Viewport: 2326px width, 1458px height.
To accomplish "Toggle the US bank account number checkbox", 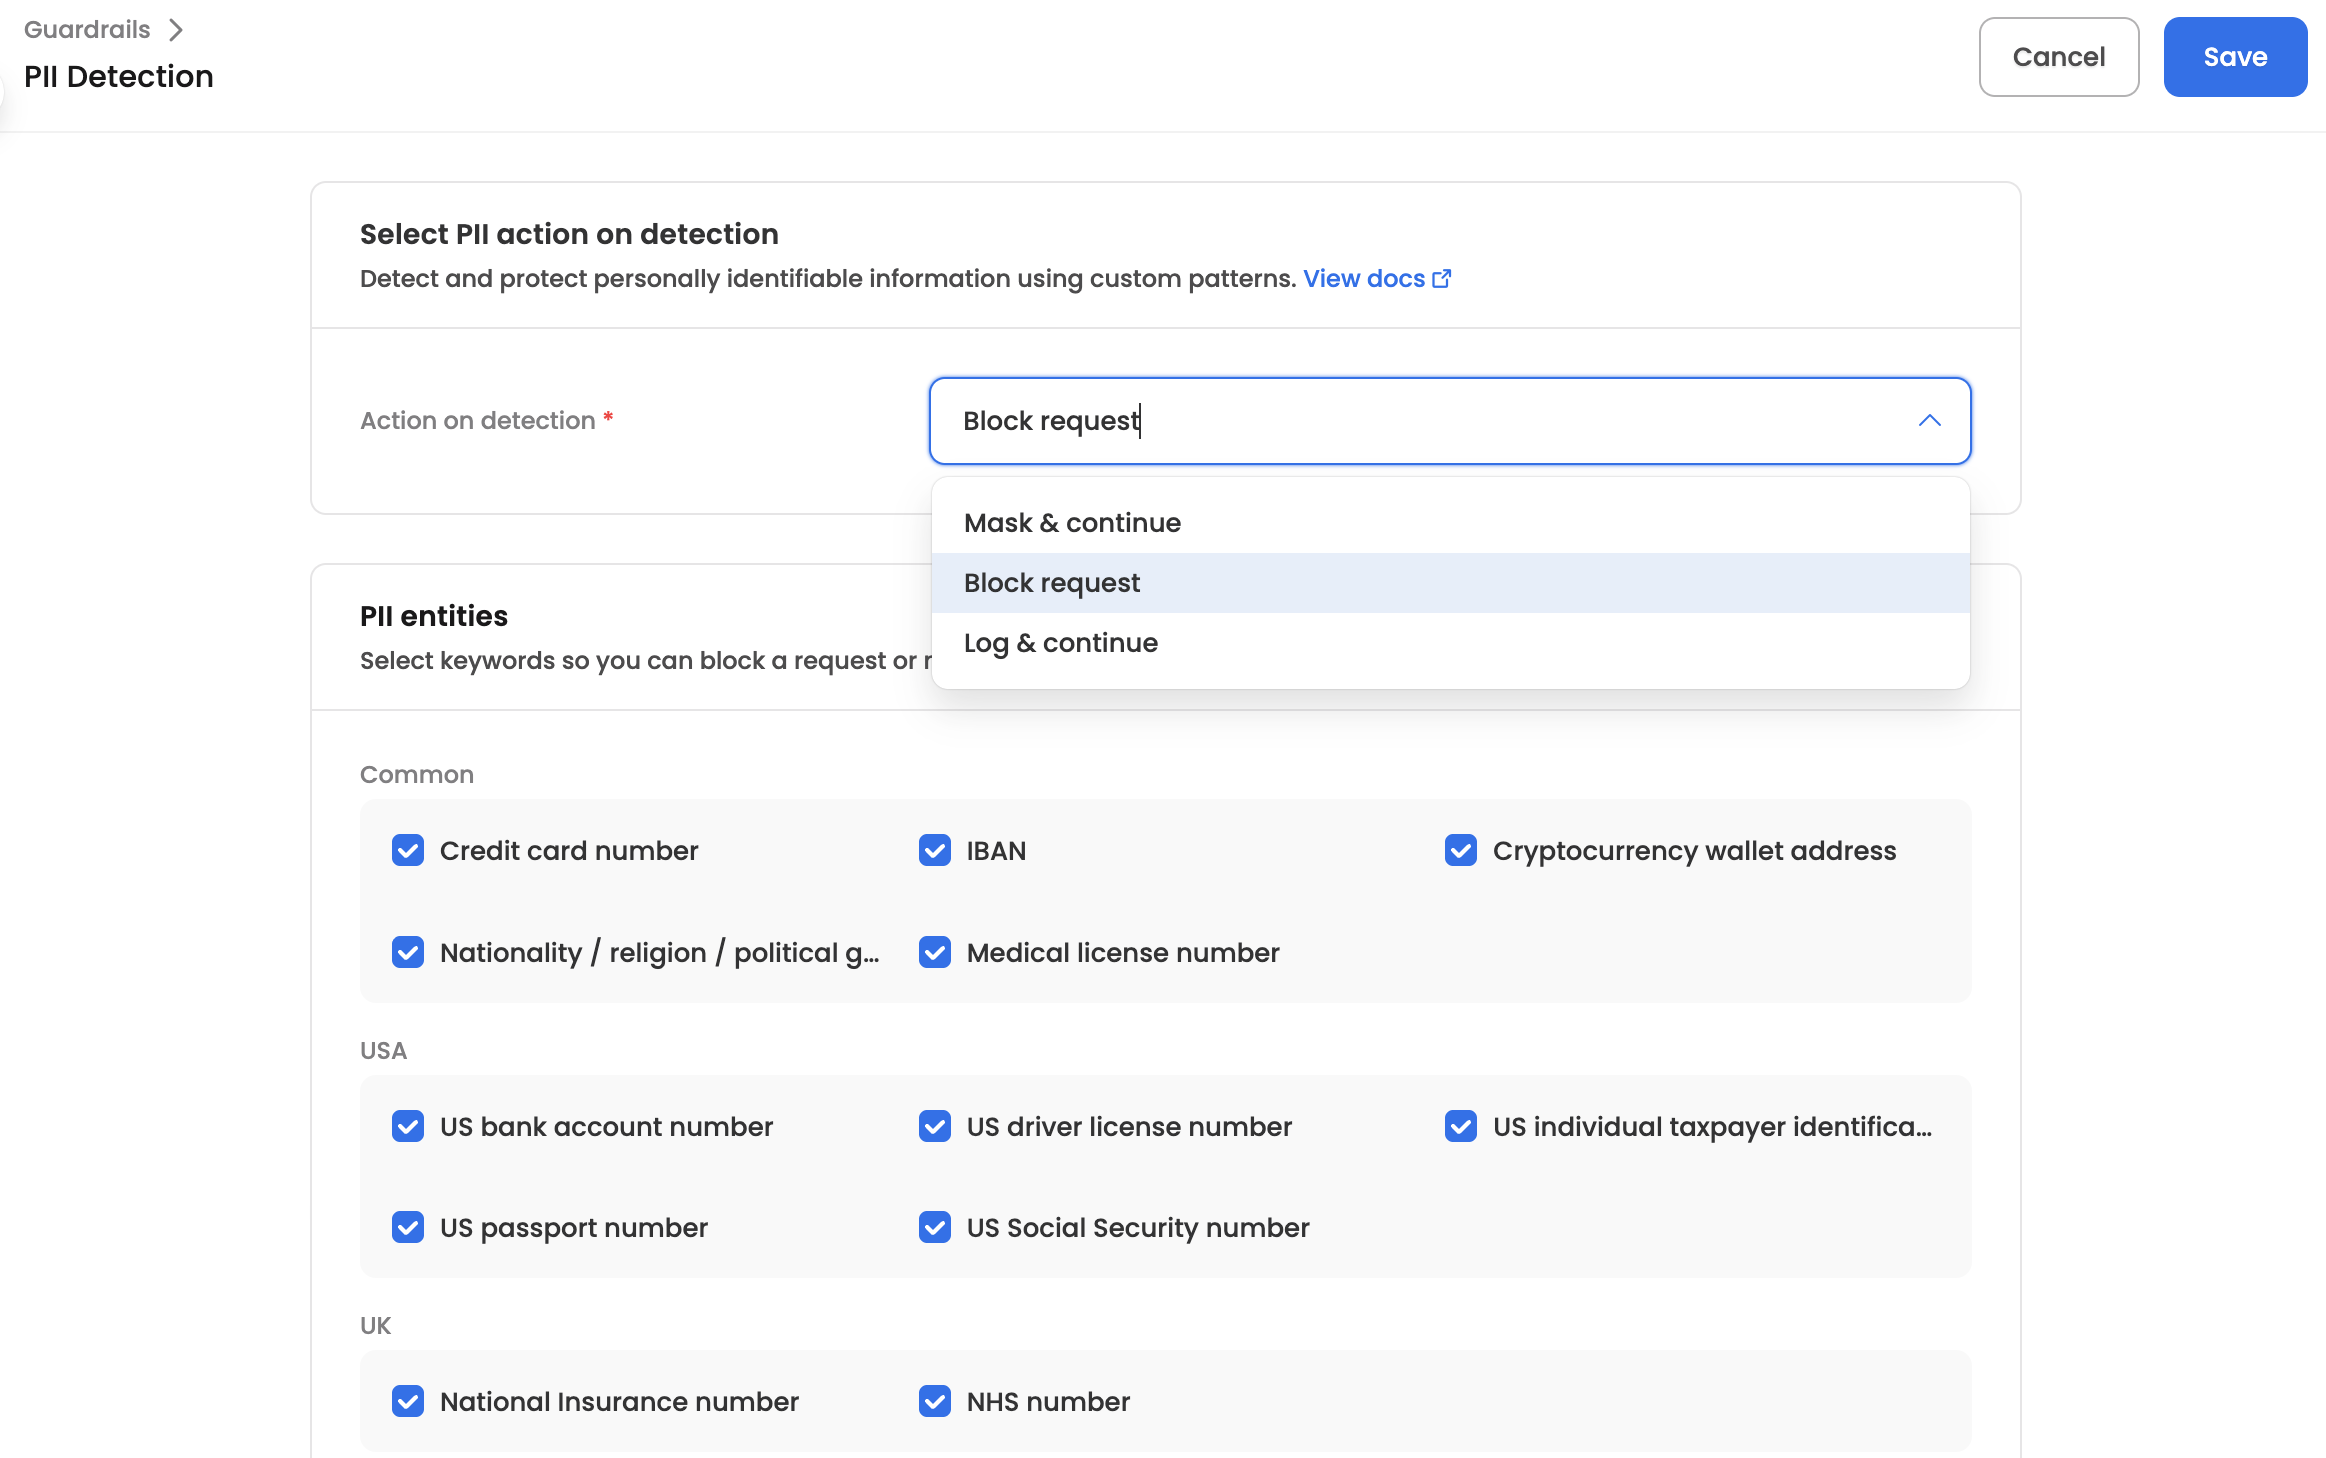I will (x=408, y=1127).
